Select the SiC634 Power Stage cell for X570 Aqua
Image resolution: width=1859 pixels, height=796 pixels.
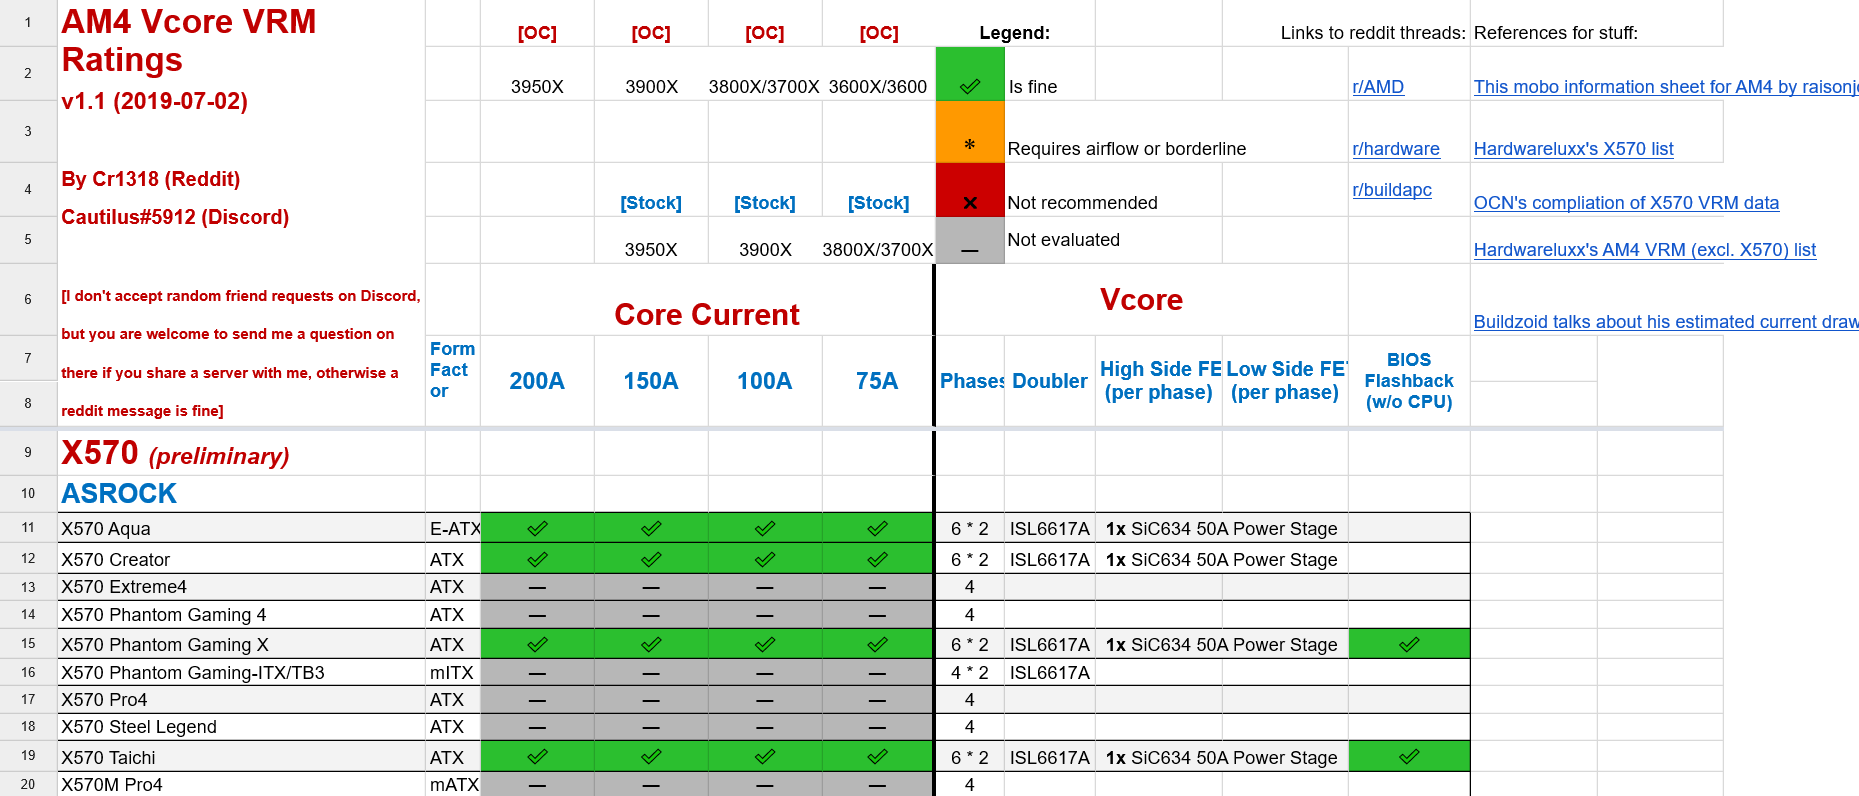coord(1222,529)
